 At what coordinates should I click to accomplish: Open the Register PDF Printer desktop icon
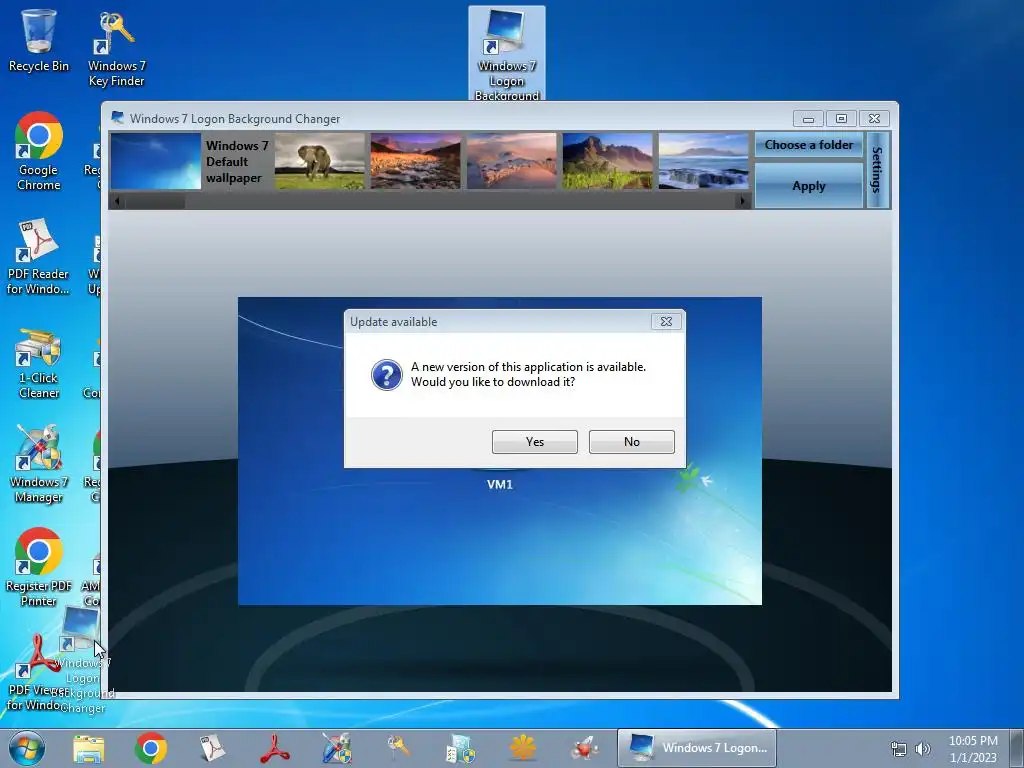(x=39, y=567)
